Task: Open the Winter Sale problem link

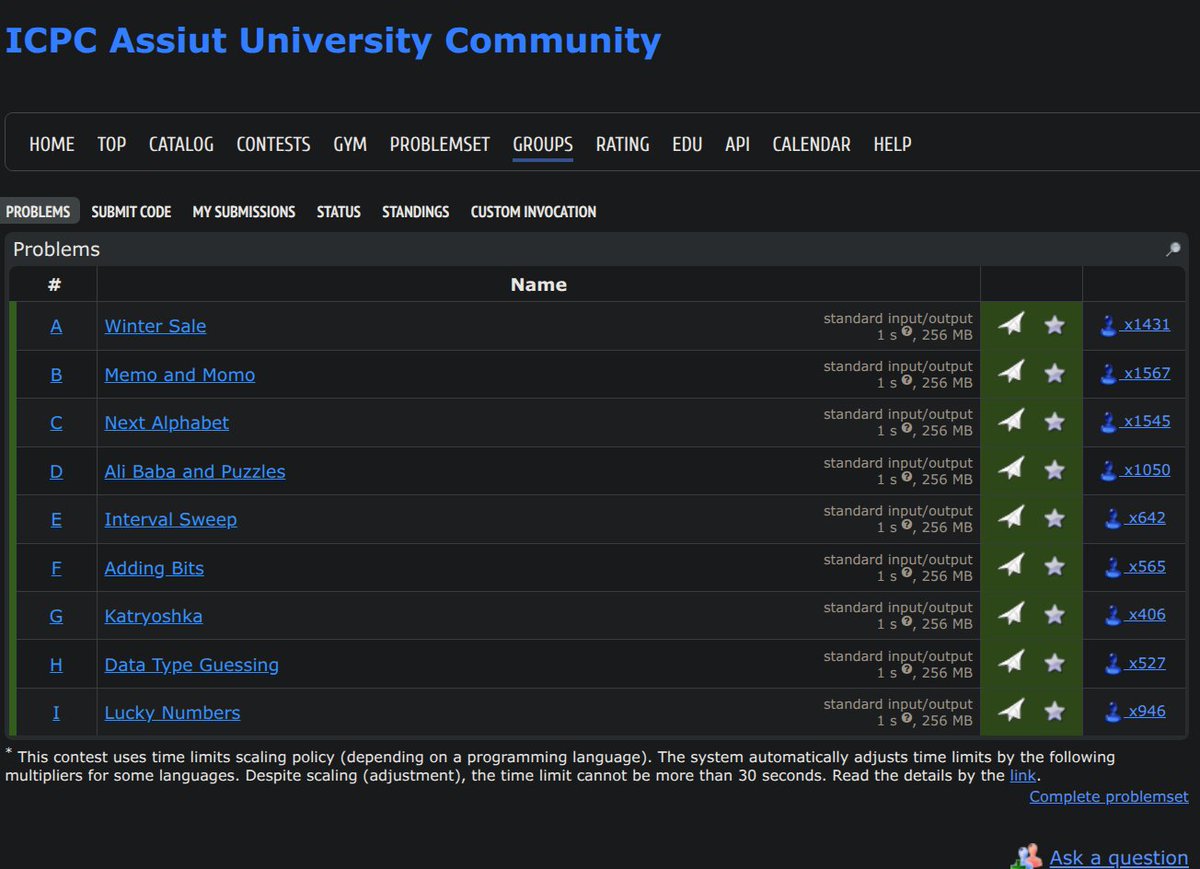Action: (155, 326)
